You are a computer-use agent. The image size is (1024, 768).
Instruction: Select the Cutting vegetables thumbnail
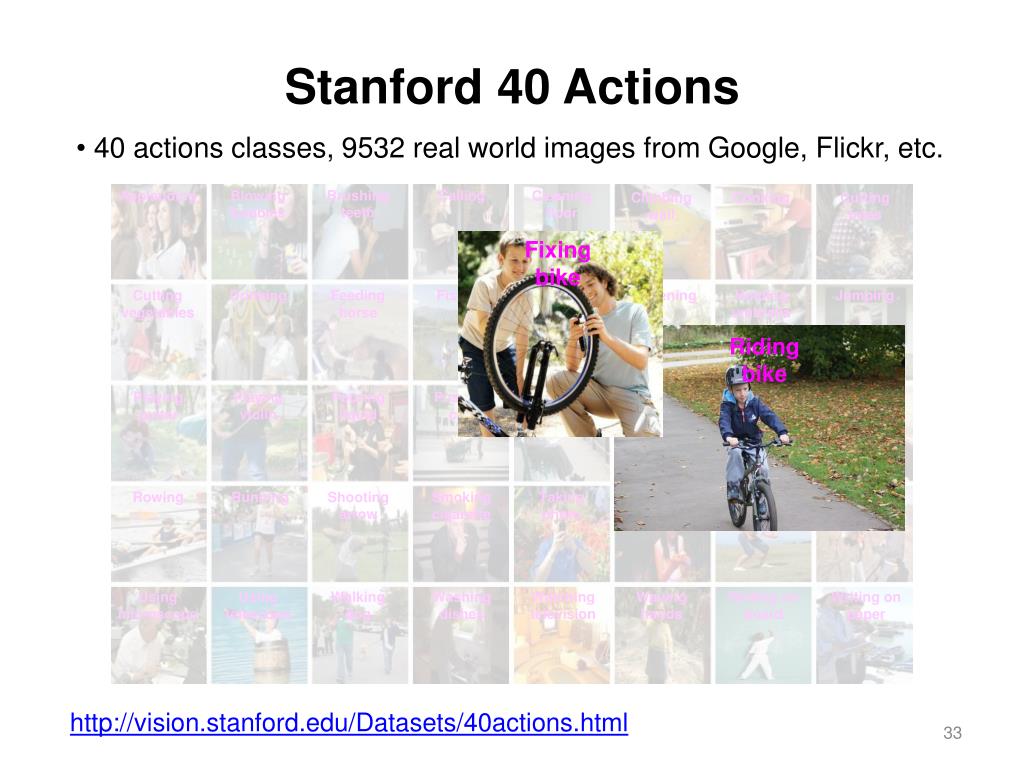(159, 332)
